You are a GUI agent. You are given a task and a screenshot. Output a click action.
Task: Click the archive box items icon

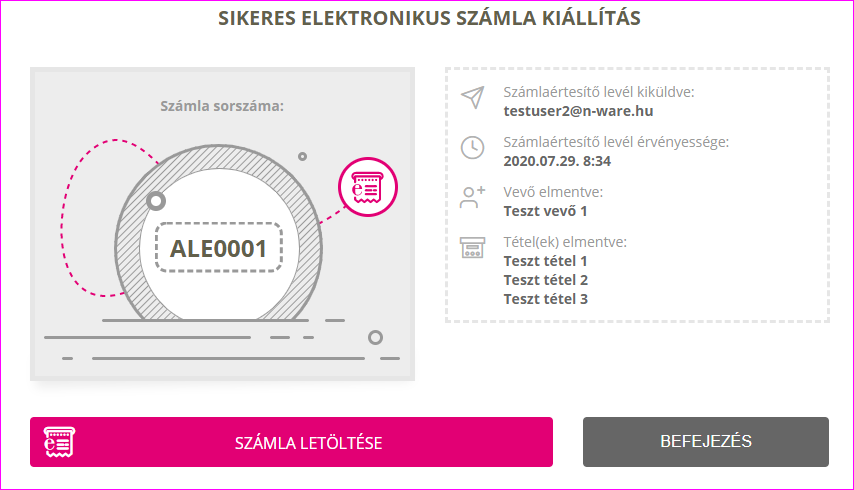coord(472,247)
